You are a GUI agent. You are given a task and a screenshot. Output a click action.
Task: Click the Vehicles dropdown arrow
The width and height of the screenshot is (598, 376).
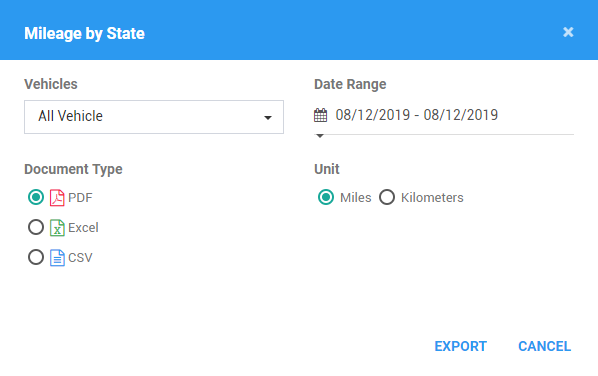pyautogui.click(x=268, y=118)
